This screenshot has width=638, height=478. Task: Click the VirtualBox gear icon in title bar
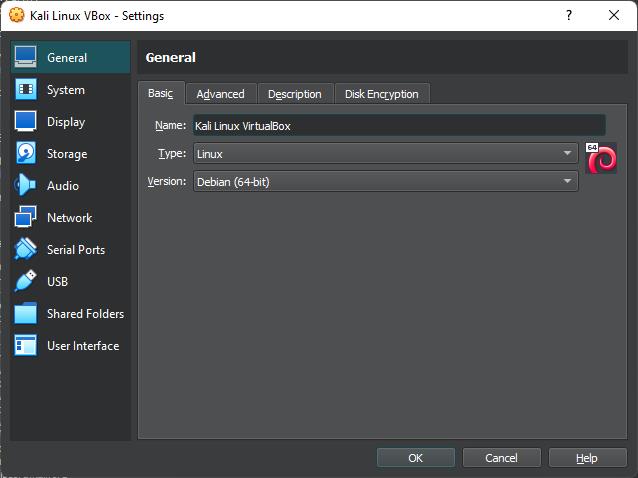point(16,15)
